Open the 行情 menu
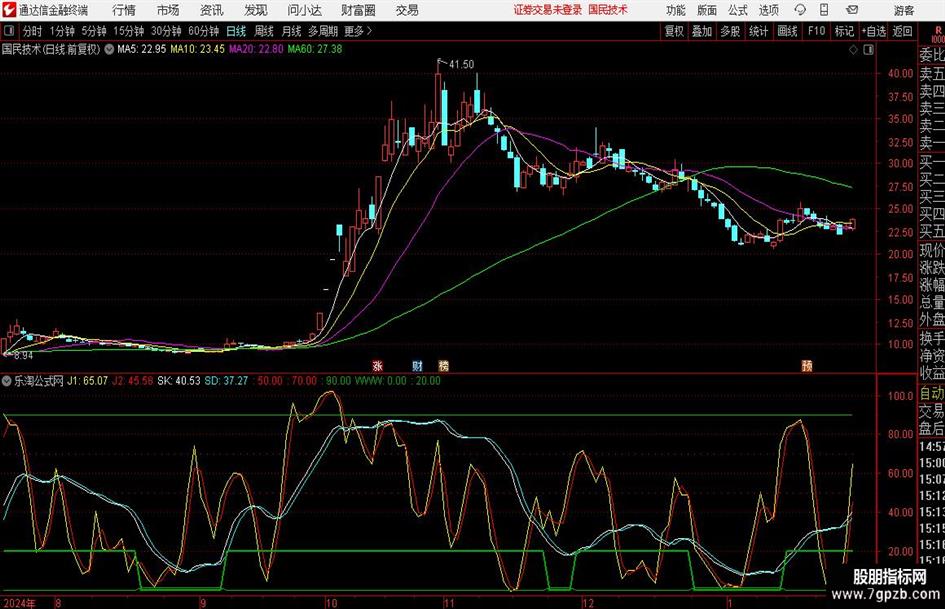945x609 pixels. click(124, 10)
